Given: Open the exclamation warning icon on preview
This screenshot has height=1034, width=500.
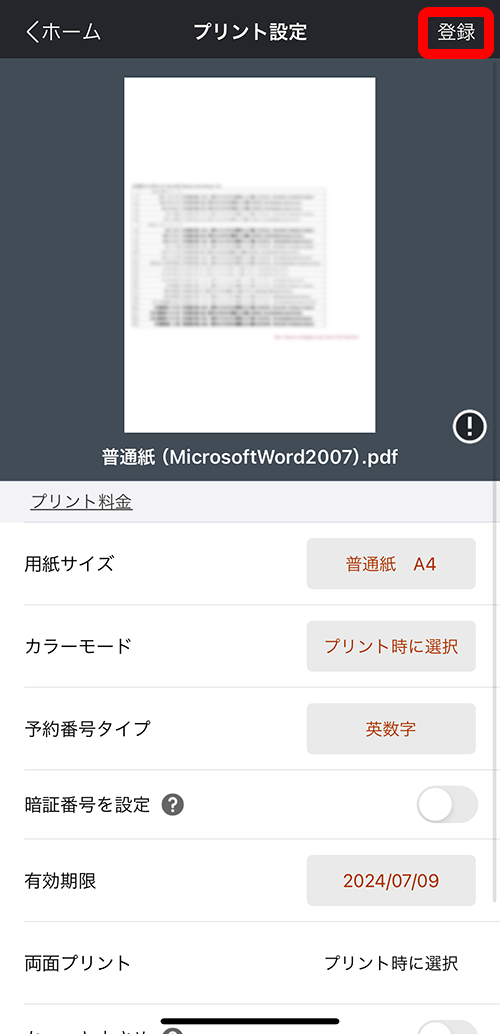Looking at the screenshot, I should (470, 427).
